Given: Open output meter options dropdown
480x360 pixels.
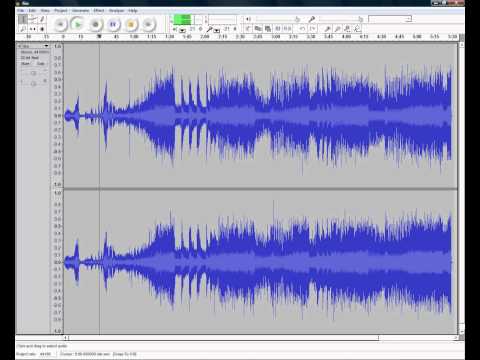Looking at the screenshot, I should coord(183,30).
